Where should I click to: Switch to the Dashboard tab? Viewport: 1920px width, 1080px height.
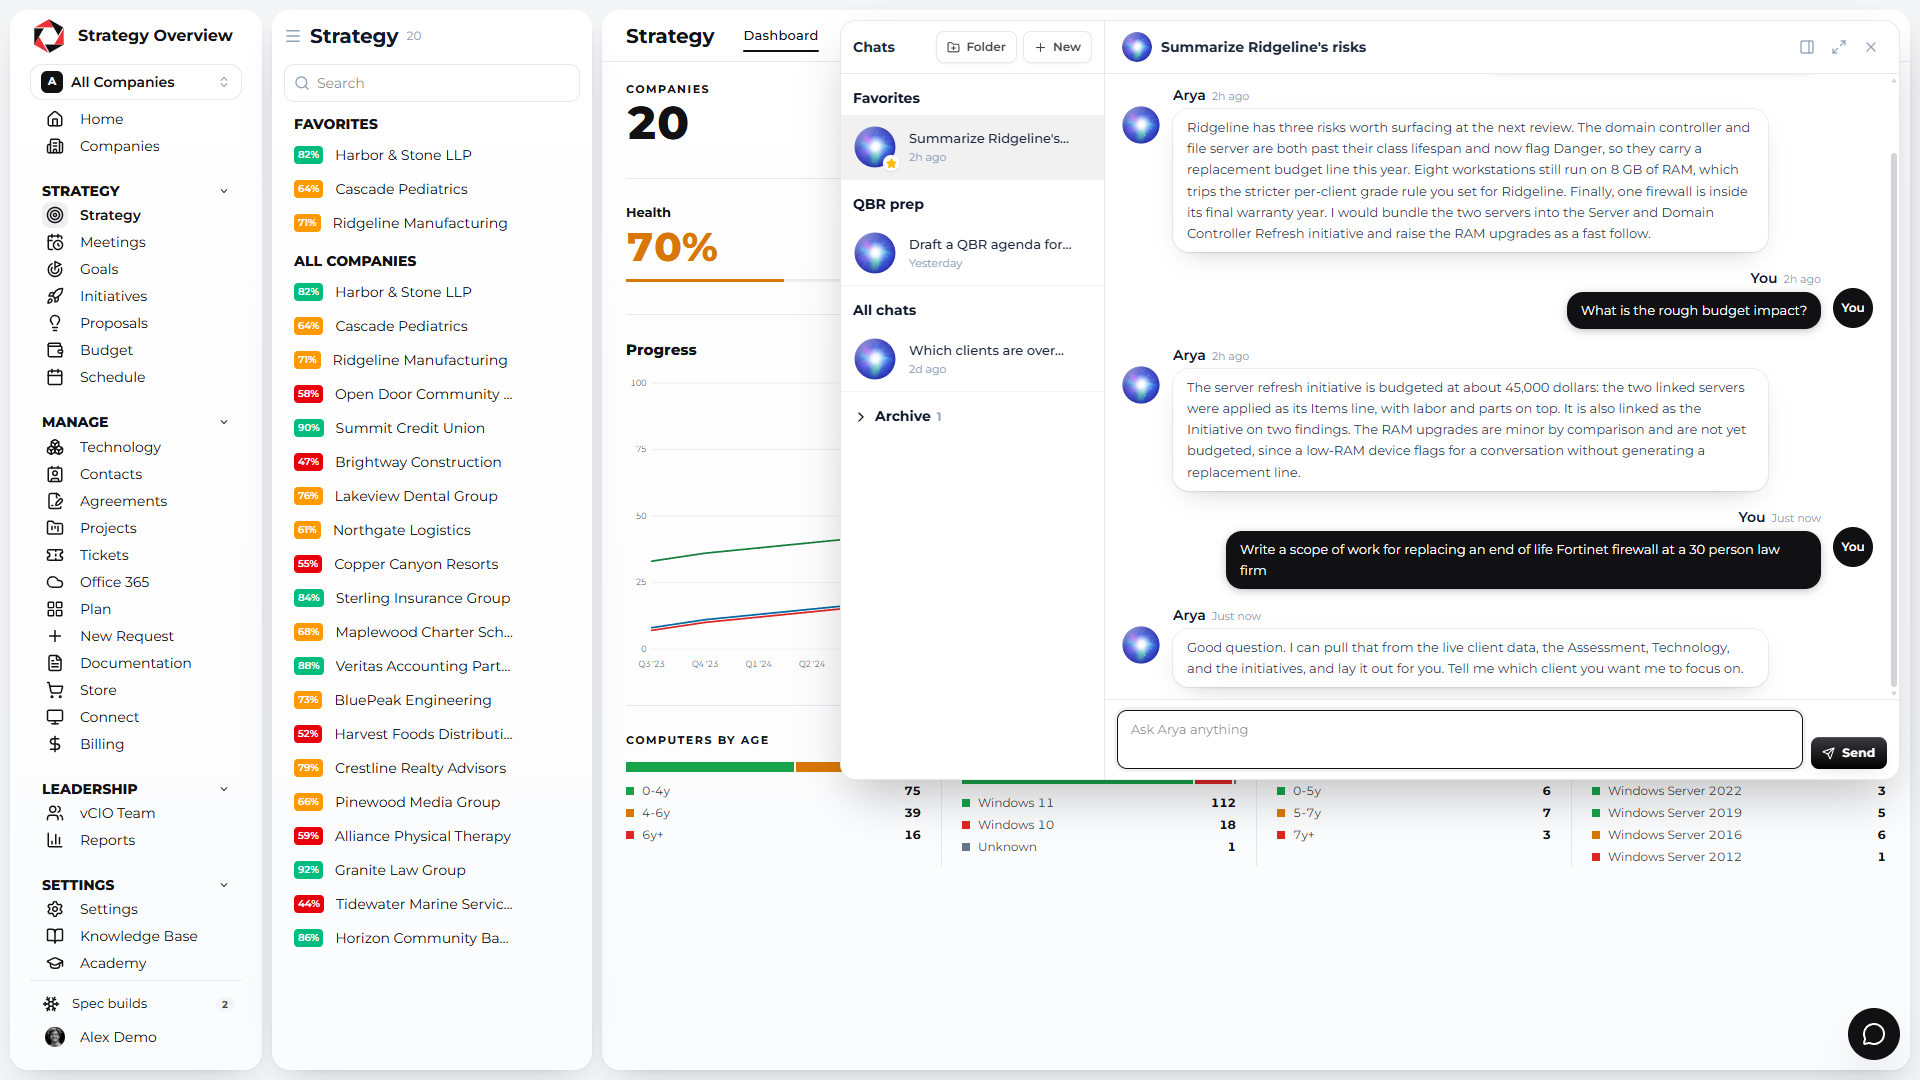click(780, 36)
